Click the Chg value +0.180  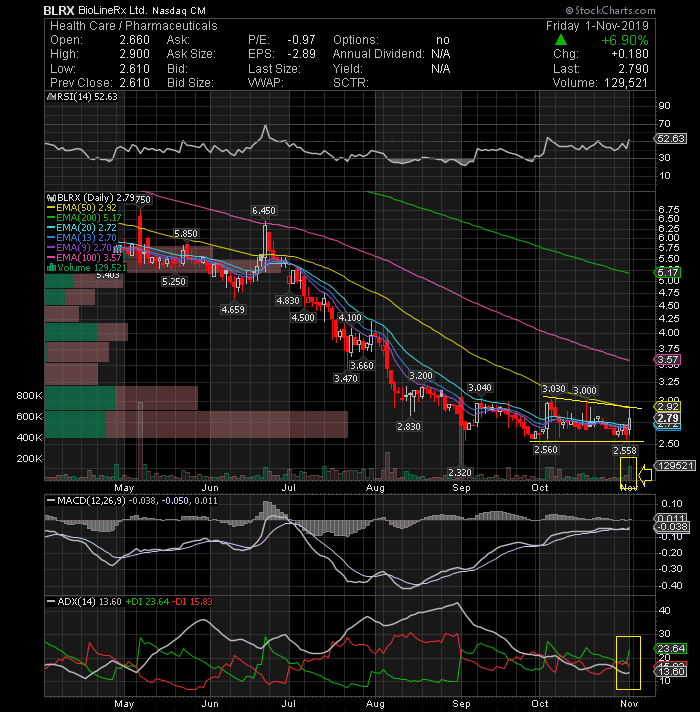[630, 54]
